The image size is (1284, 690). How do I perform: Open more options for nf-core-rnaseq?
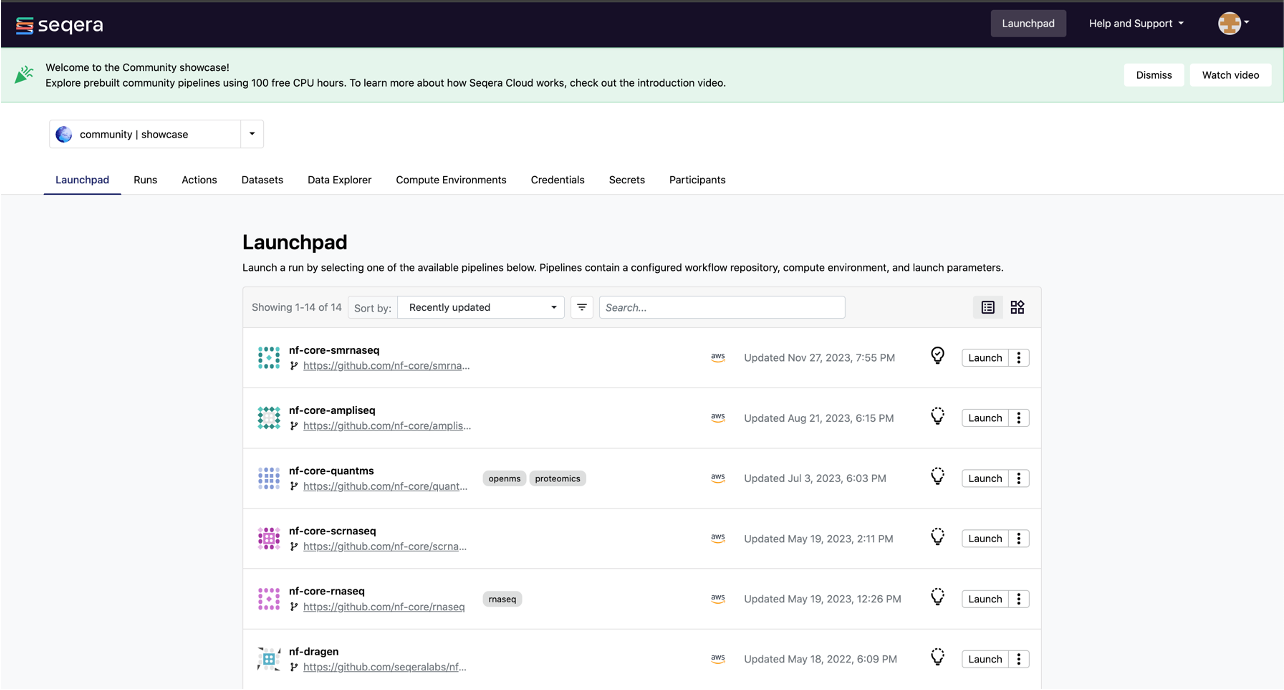pyautogui.click(x=1019, y=599)
